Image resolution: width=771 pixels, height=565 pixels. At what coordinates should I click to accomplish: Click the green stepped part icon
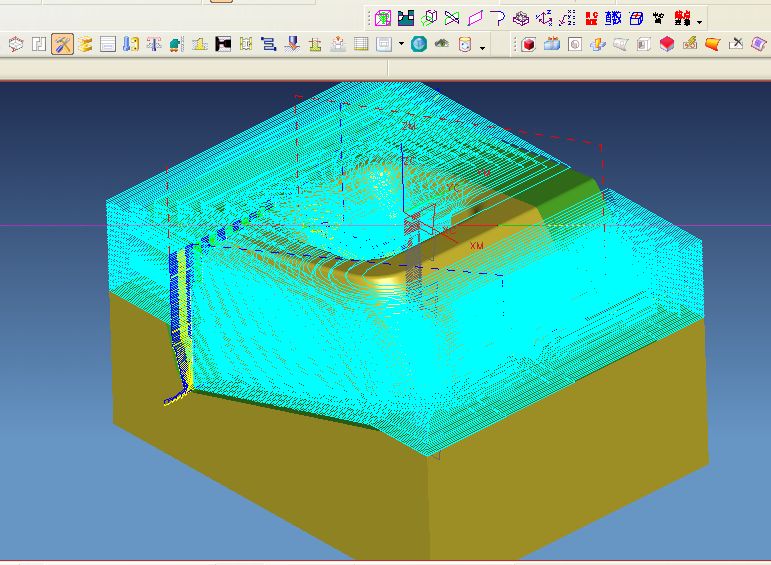(315, 44)
